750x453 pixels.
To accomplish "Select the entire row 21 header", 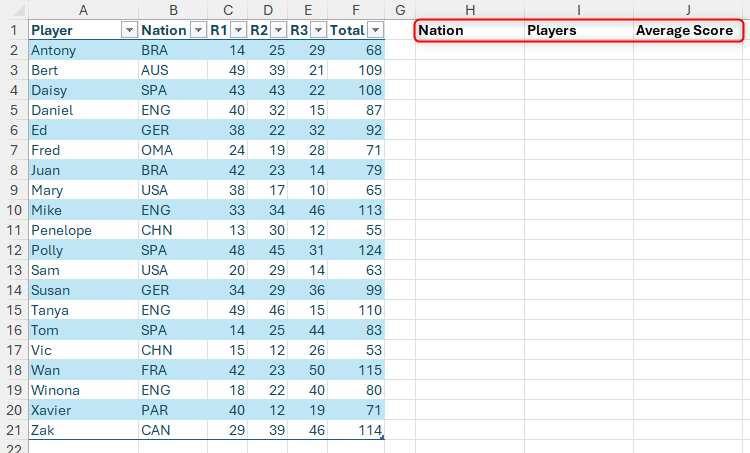I will tap(14, 430).
